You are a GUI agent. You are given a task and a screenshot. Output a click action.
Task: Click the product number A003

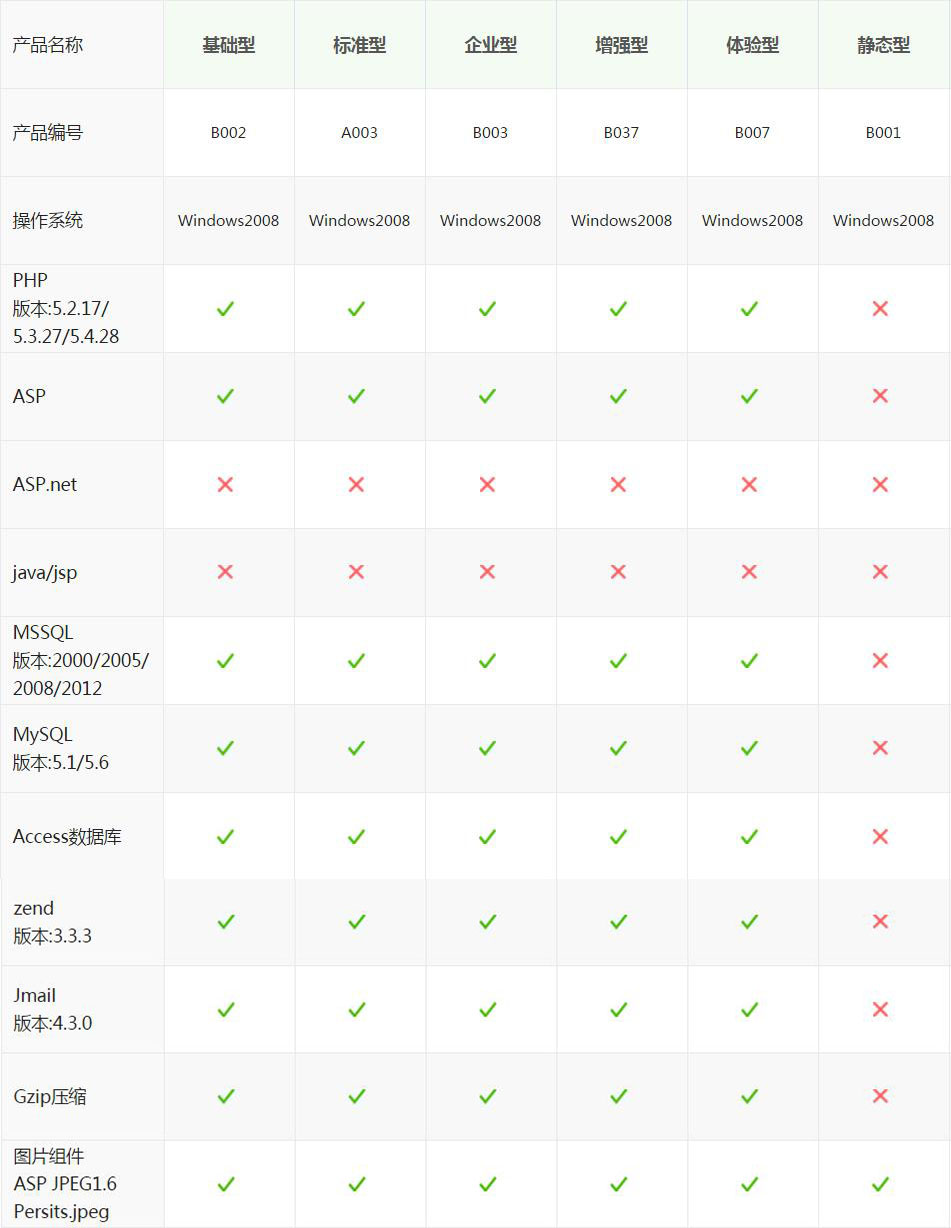[x=359, y=132]
